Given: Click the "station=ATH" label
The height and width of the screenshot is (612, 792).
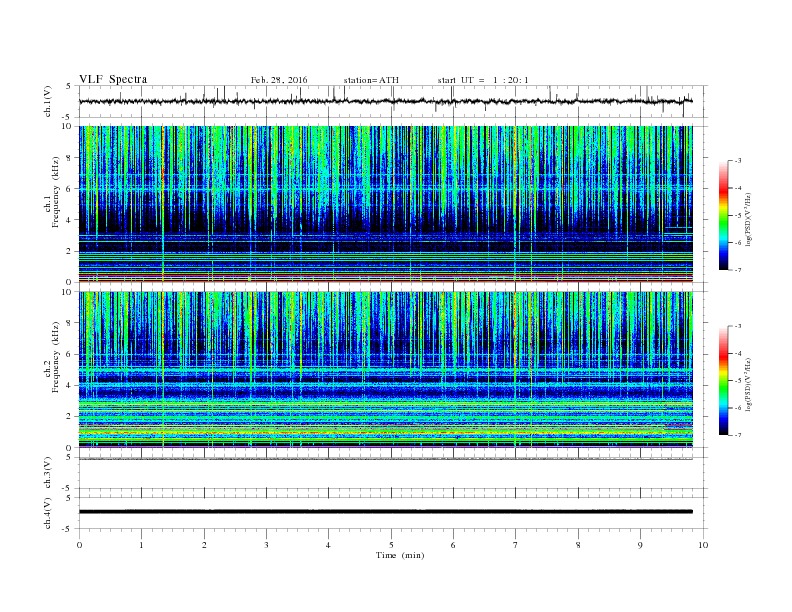Looking at the screenshot, I should tap(371, 80).
